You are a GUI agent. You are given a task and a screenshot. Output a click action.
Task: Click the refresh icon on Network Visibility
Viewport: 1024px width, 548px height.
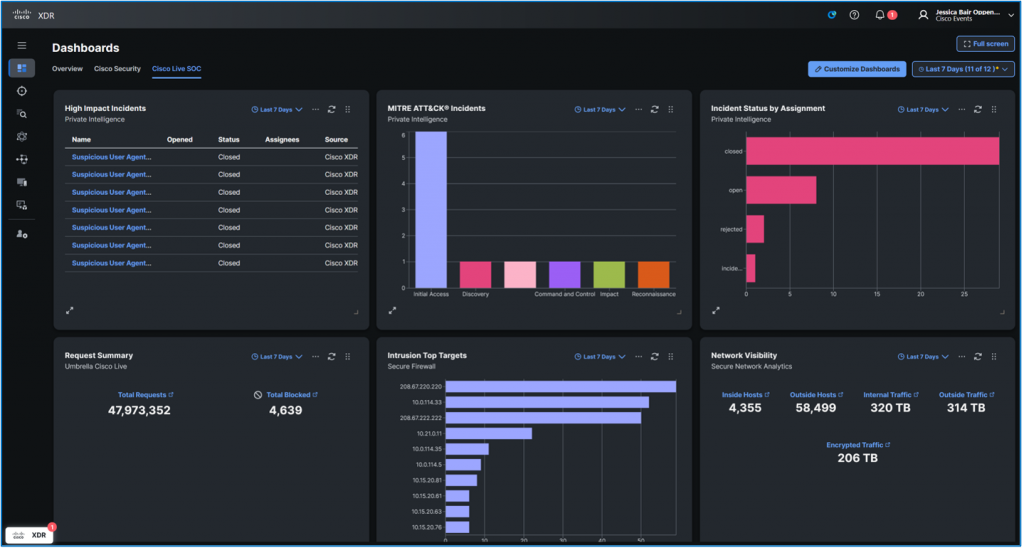pyautogui.click(x=977, y=356)
